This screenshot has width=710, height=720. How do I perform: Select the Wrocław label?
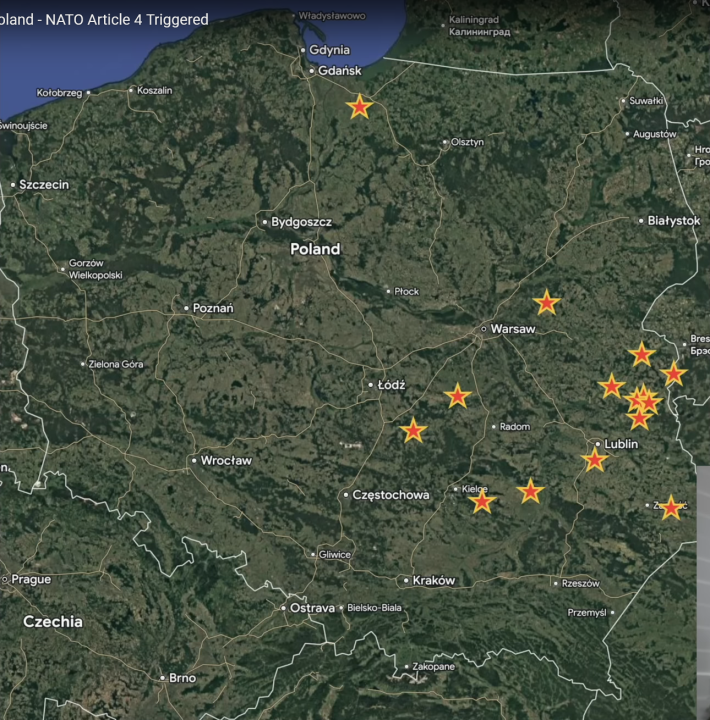[226, 460]
